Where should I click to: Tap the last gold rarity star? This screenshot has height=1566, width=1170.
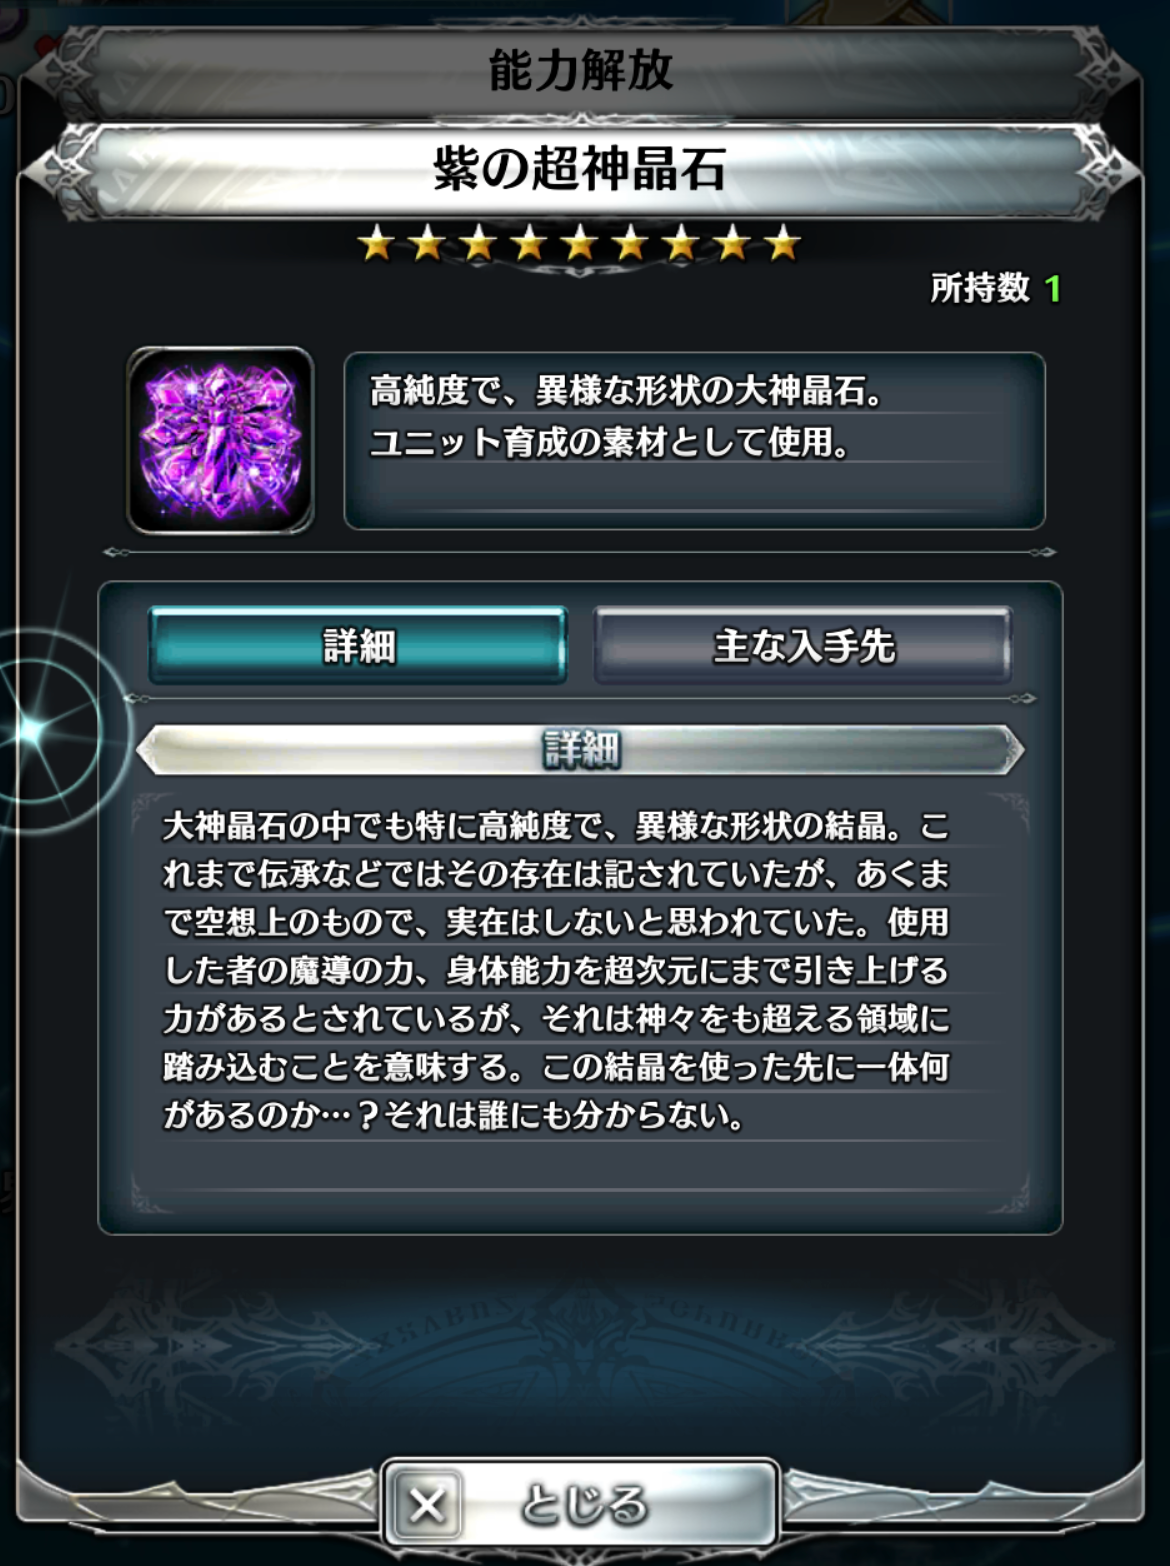coord(783,242)
